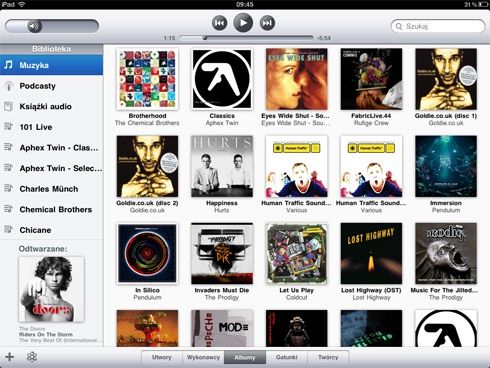490x368 pixels.
Task: Click the volume slider speaker knob
Action: pos(34,26)
